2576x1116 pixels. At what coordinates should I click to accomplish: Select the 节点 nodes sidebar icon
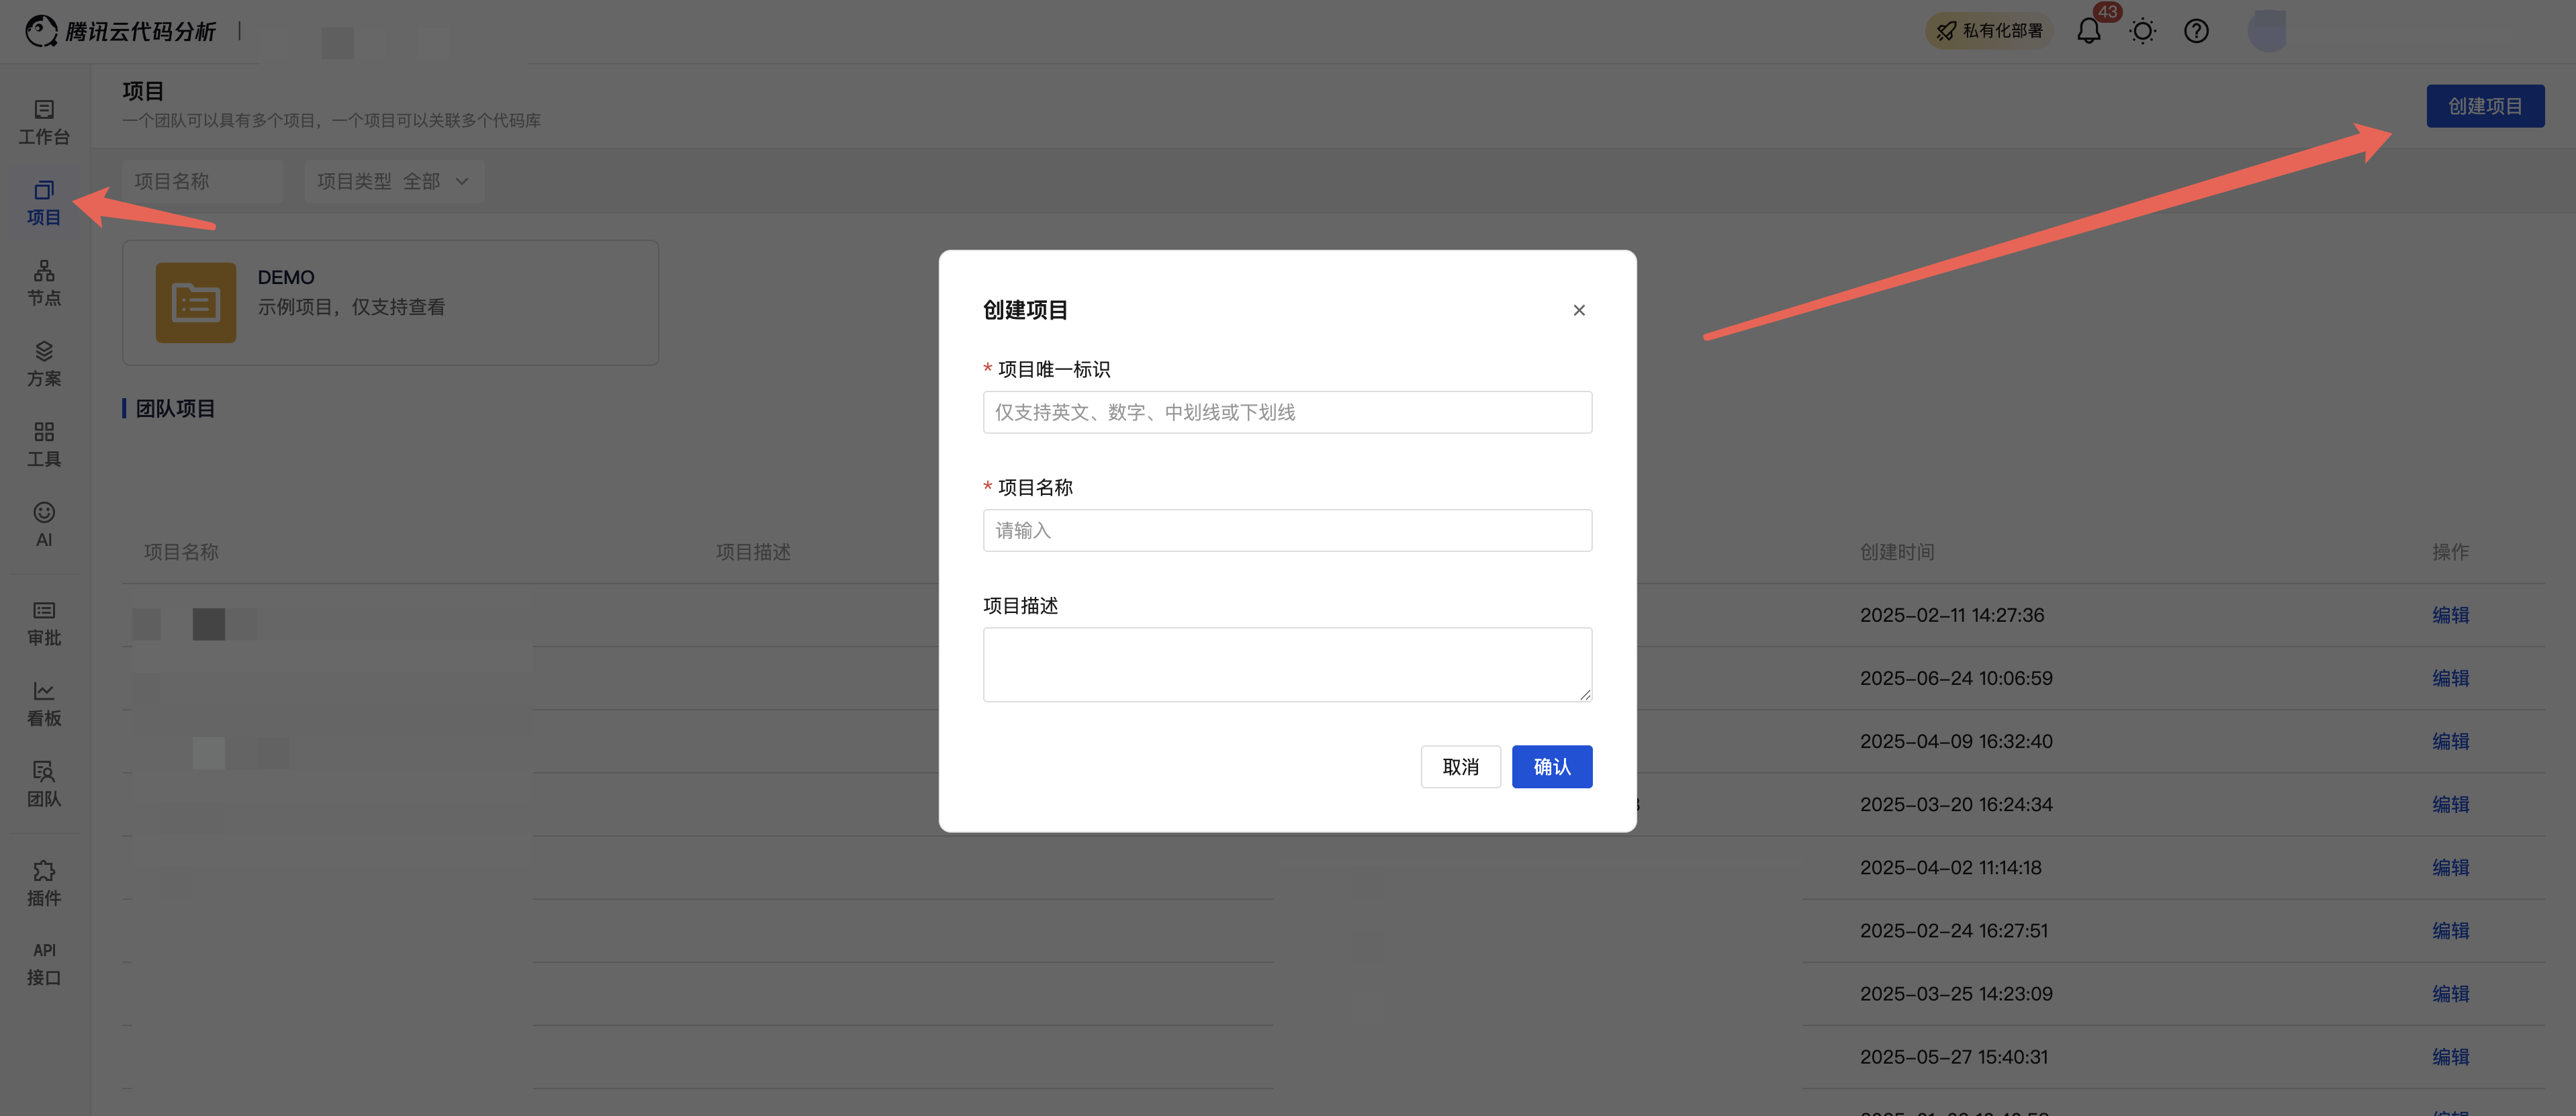44,283
